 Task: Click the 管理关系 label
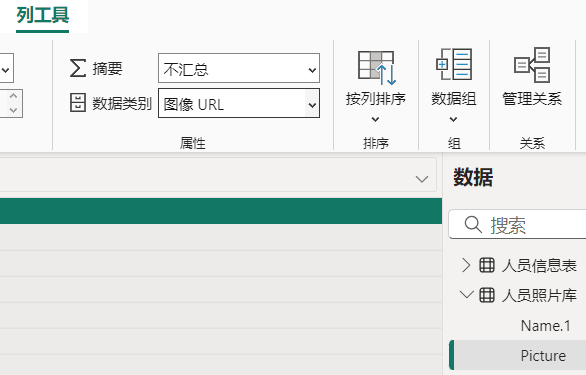[532, 99]
